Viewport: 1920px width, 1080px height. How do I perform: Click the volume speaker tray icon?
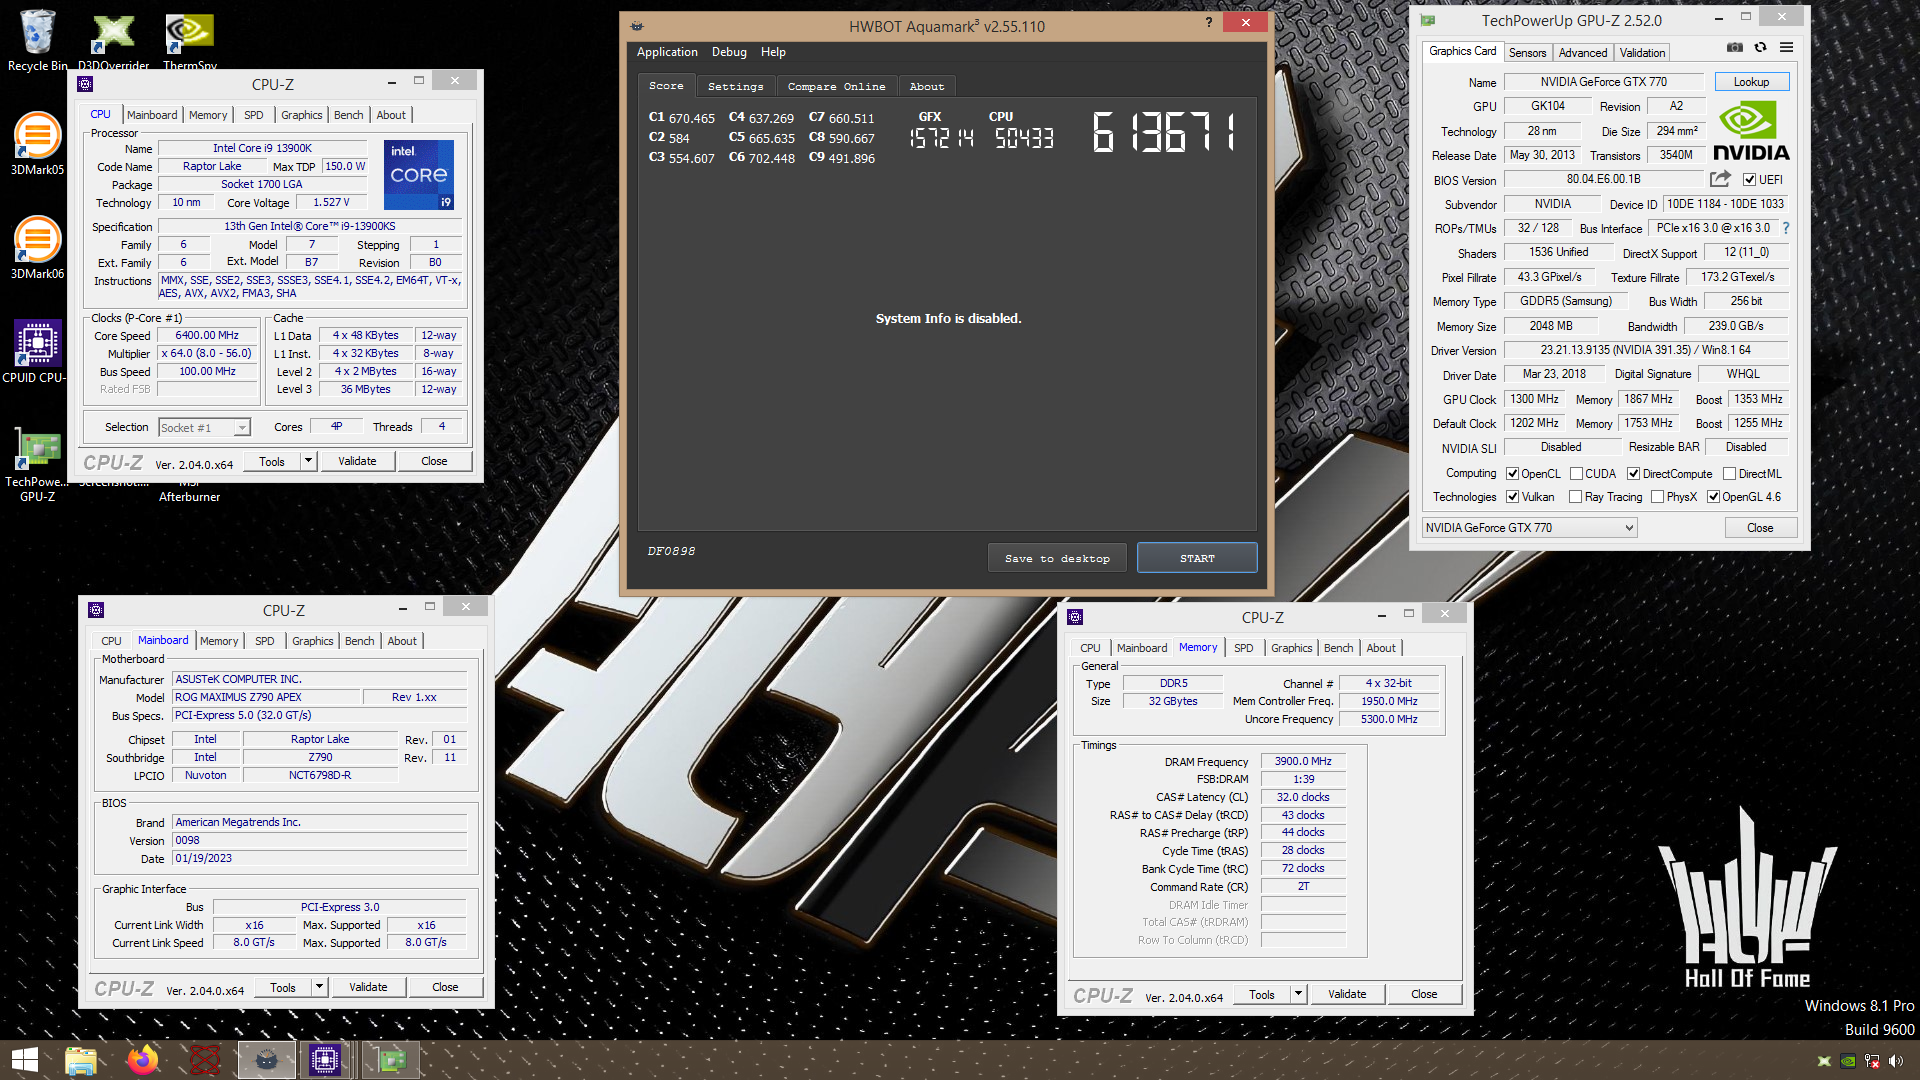click(x=1896, y=1061)
